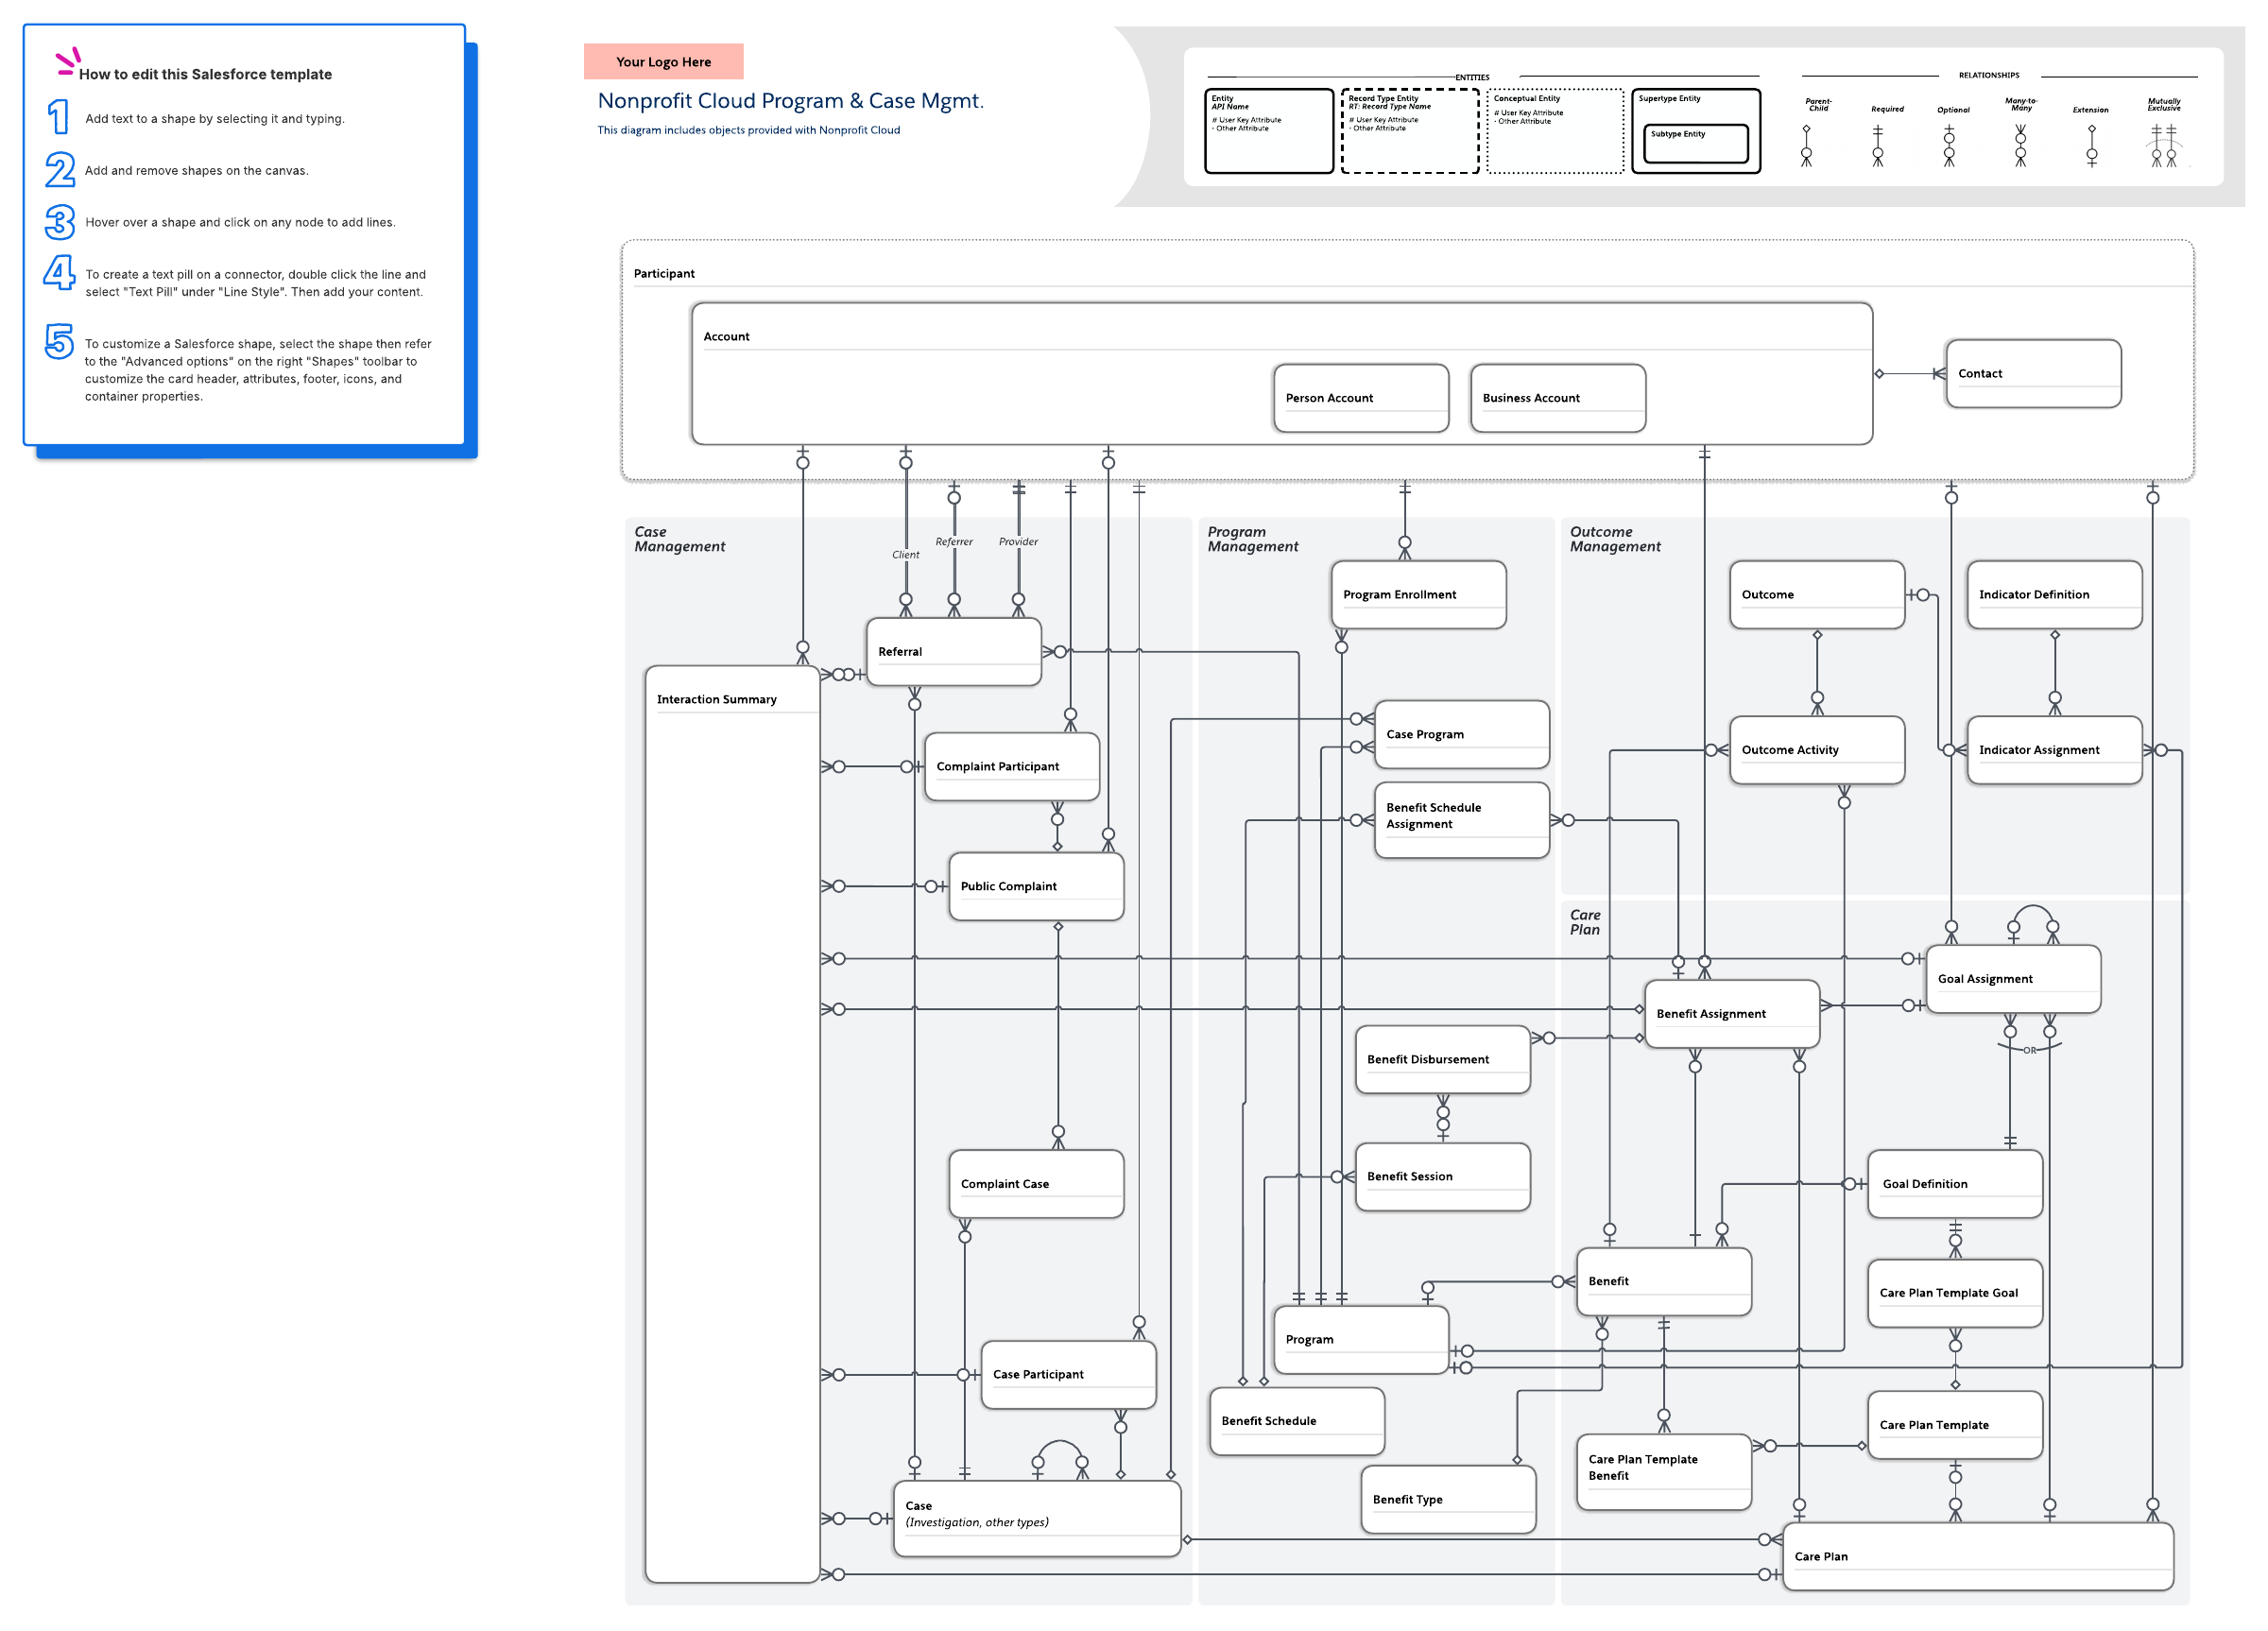Select the Person Account subtype shape
Viewport: 2268px width, 1631px height.
[1360, 398]
